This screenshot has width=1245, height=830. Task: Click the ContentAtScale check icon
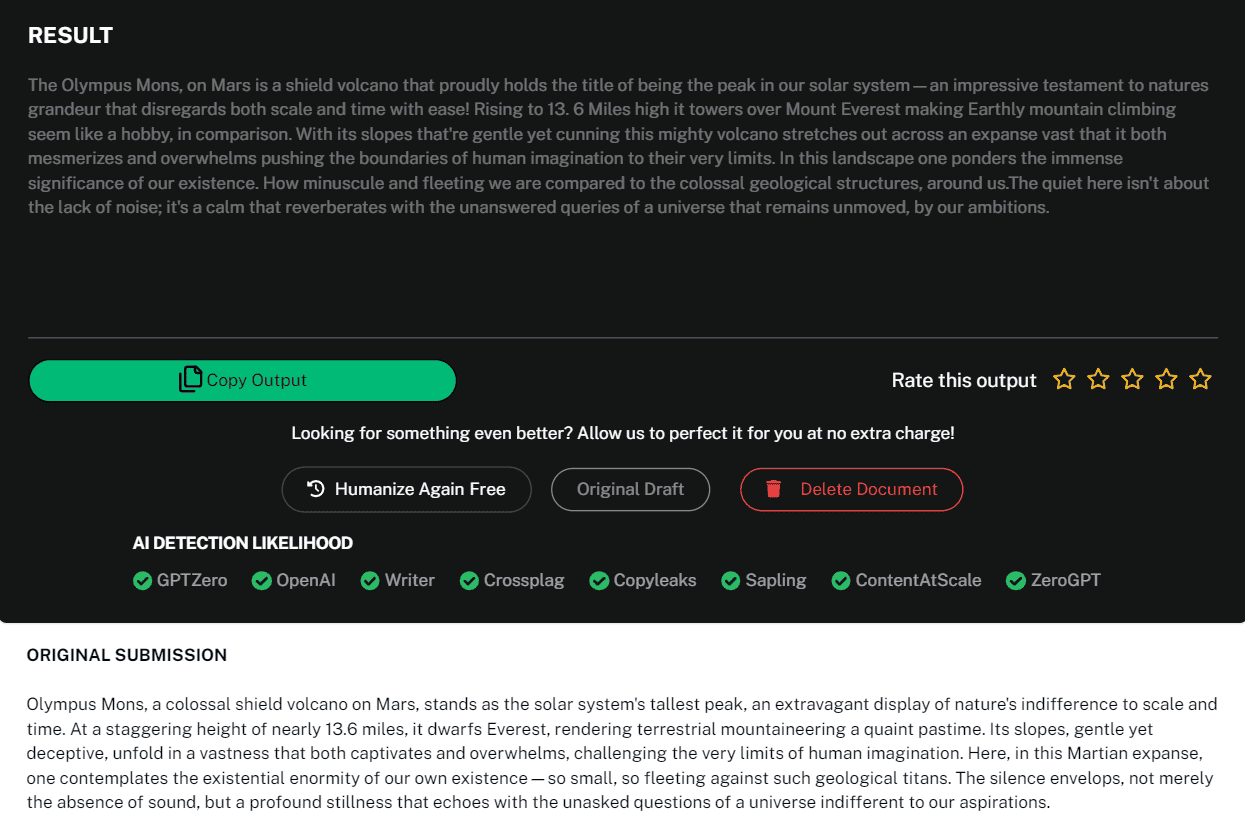coord(841,581)
